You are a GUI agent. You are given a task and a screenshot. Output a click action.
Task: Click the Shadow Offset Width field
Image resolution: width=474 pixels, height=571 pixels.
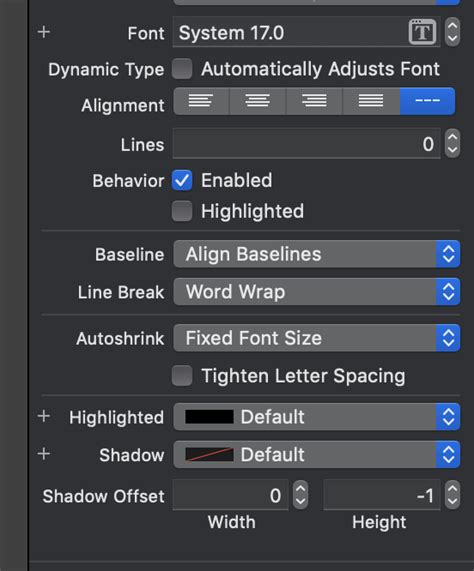coord(230,495)
